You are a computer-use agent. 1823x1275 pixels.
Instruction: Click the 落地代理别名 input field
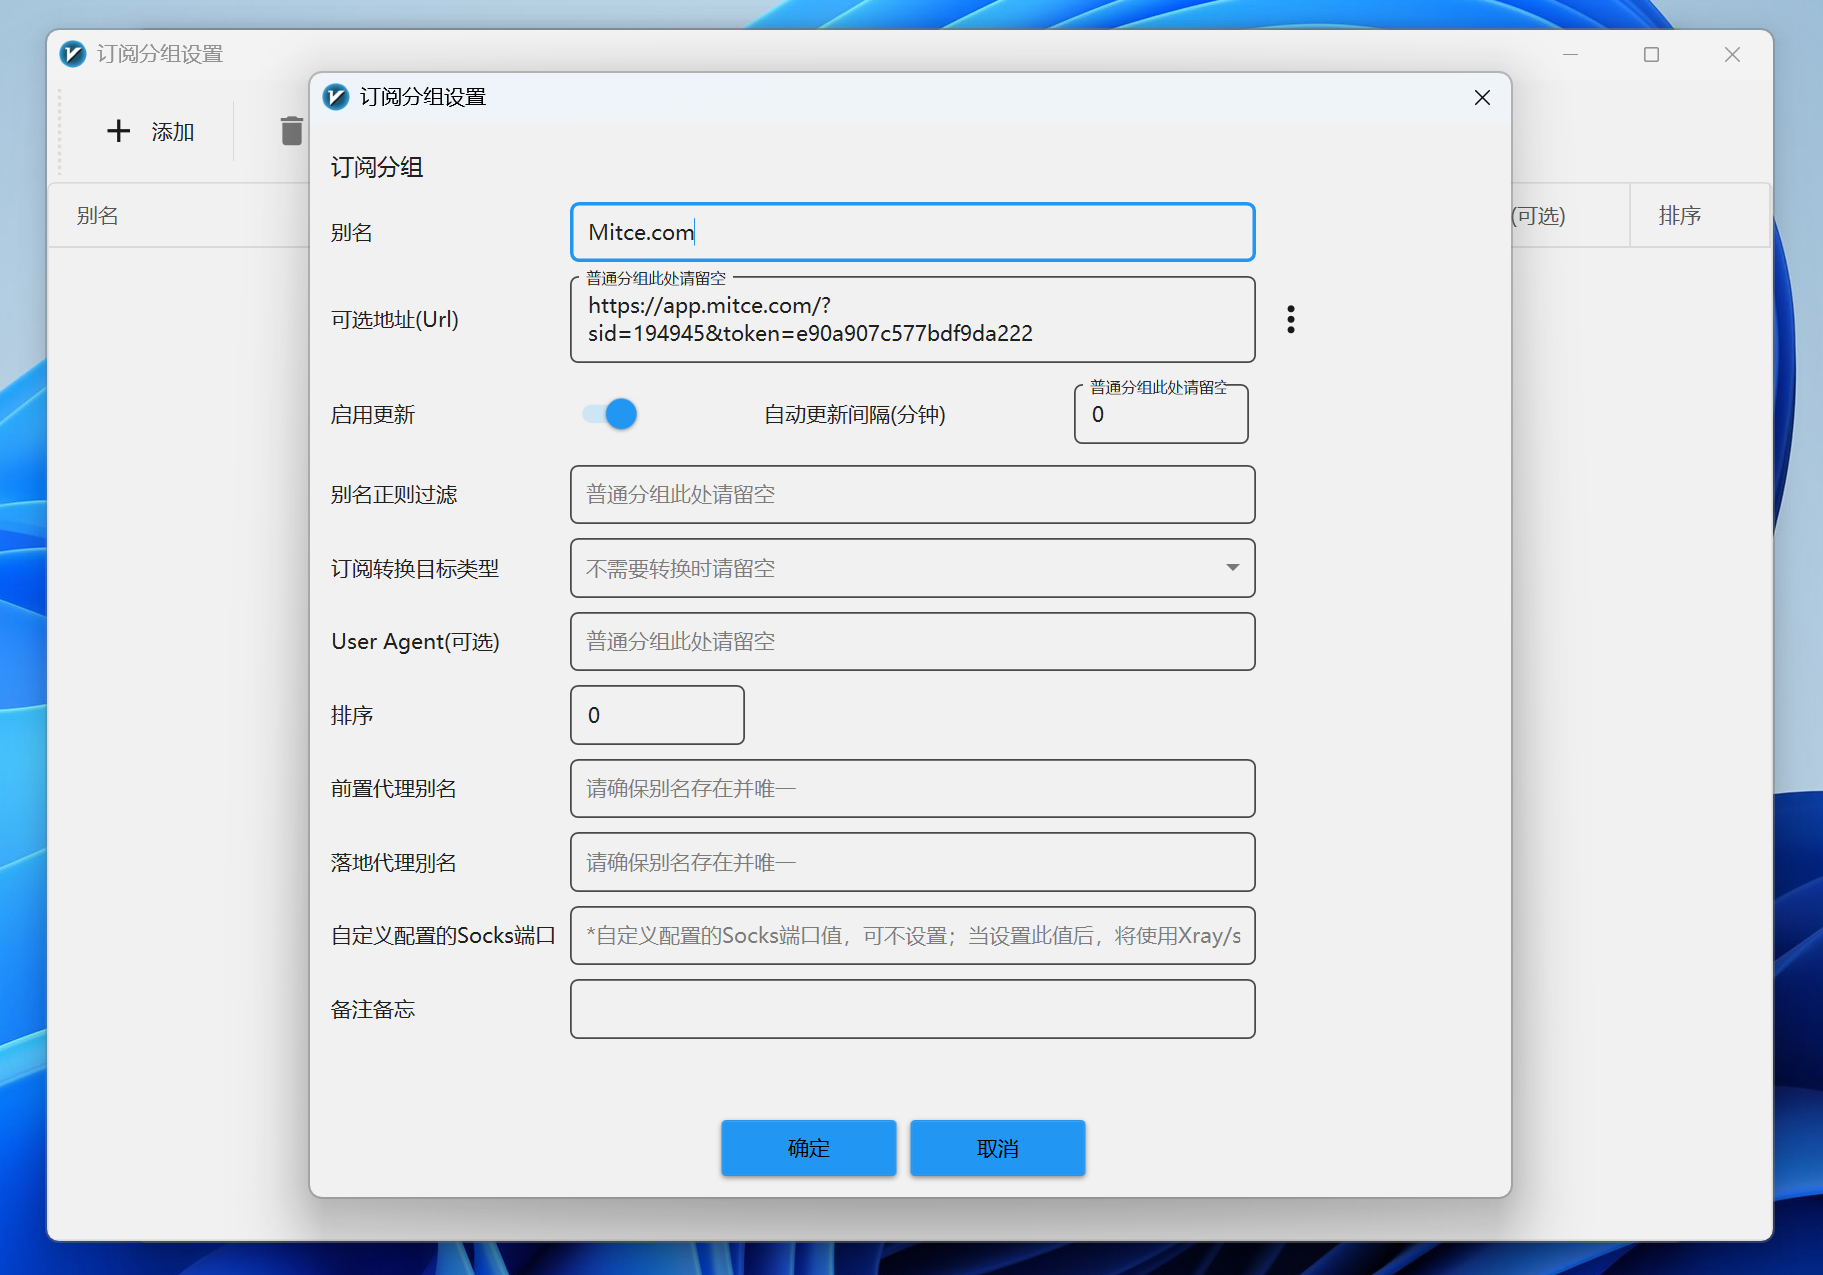(912, 862)
